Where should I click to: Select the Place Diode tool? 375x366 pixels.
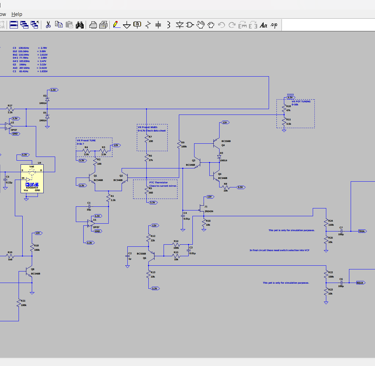point(180,25)
